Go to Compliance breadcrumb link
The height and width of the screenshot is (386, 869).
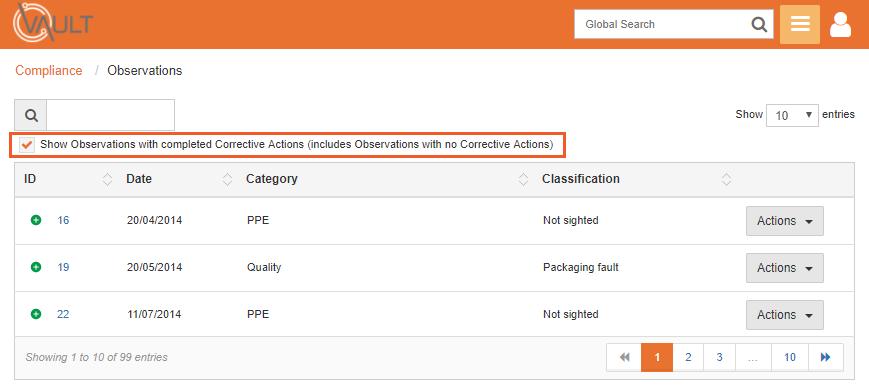click(49, 71)
